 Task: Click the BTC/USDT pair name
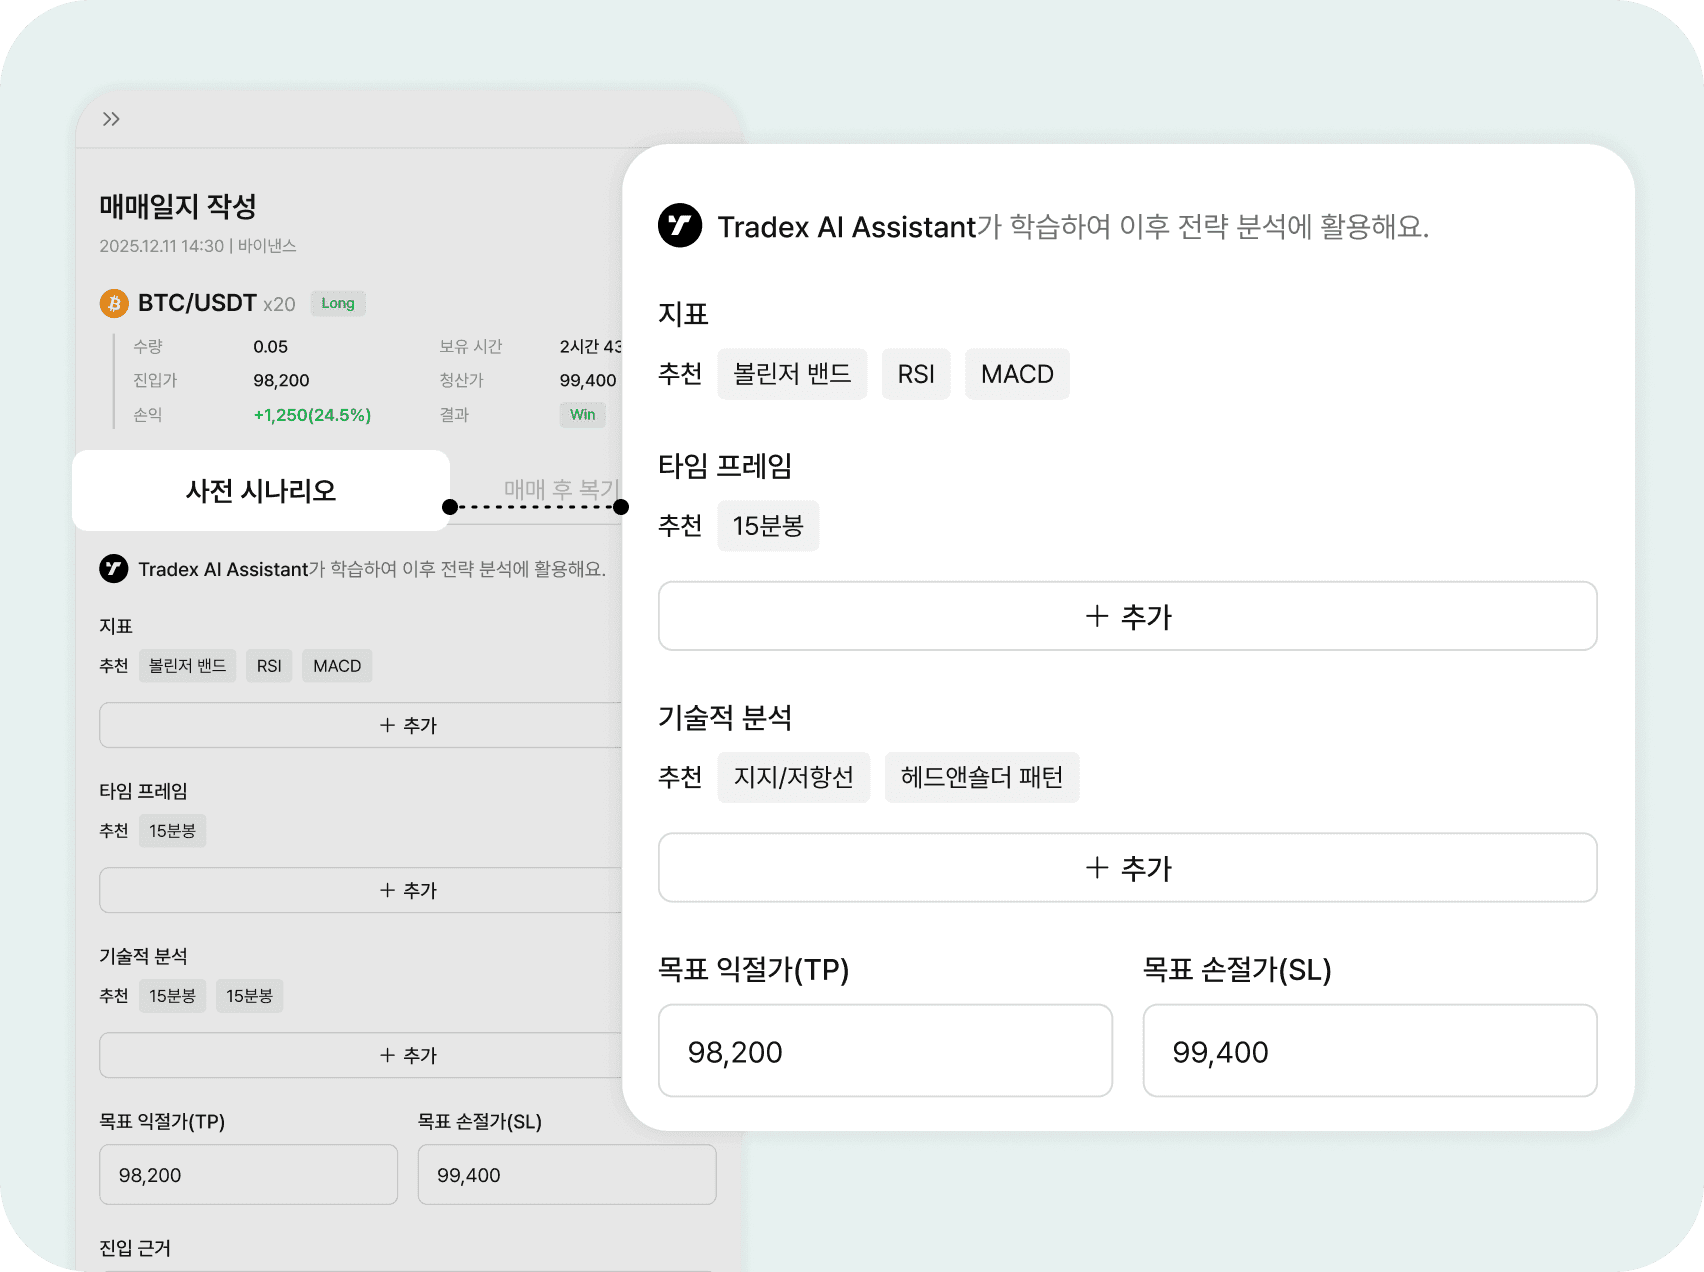pos(197,303)
